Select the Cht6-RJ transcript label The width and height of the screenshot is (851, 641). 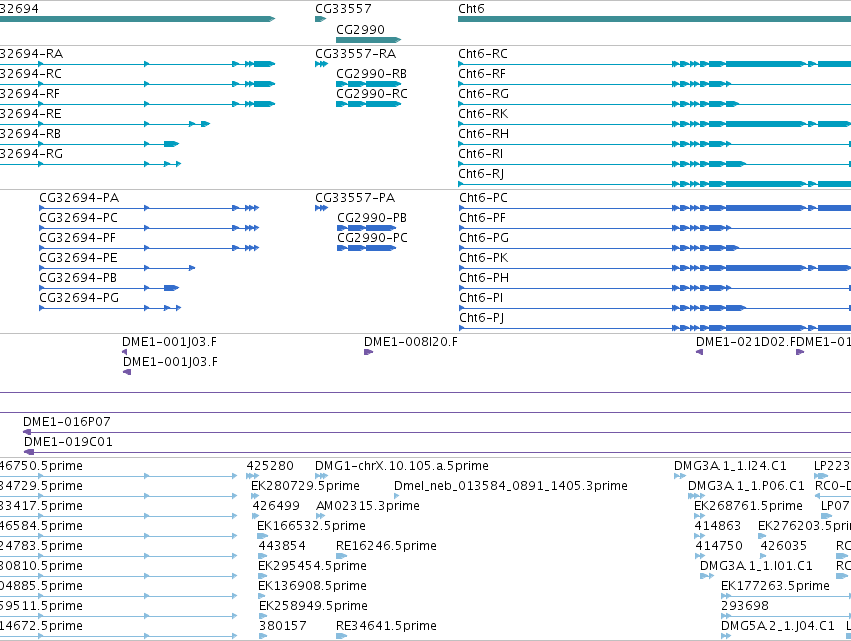tap(481, 174)
